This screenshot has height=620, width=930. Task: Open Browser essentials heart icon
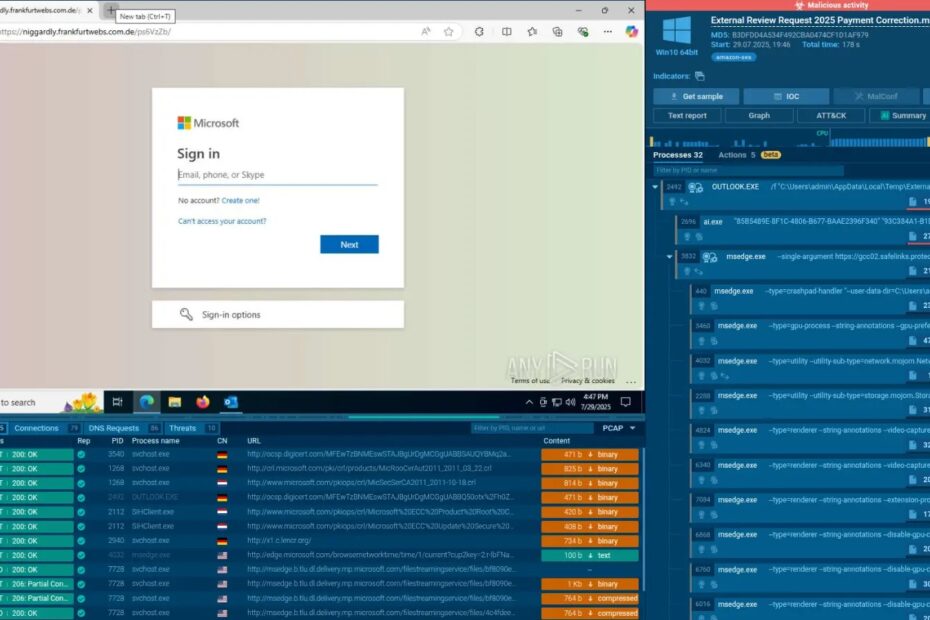[582, 31]
